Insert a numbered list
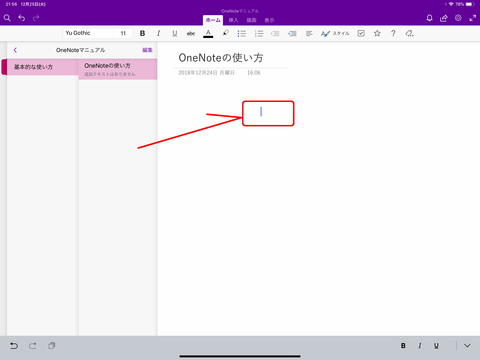This screenshot has width=480, height=360. (259, 33)
